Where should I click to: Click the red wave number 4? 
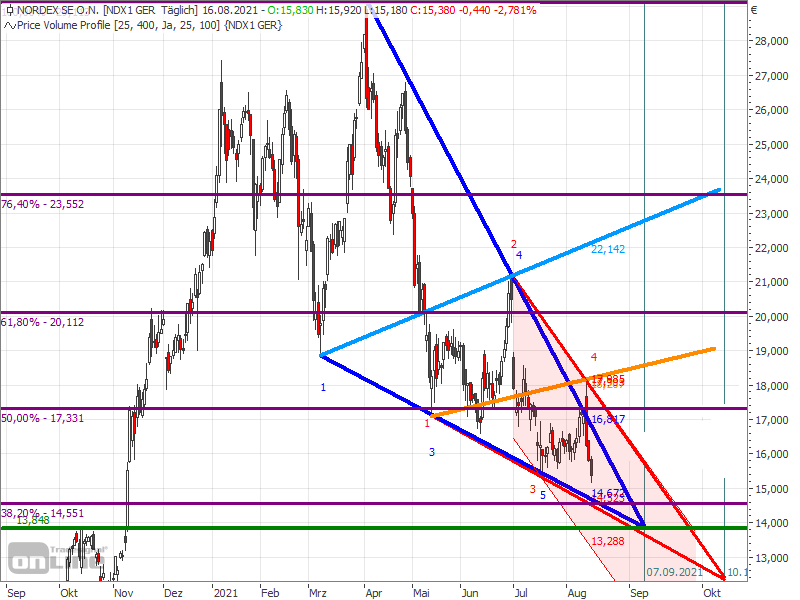pyautogui.click(x=593, y=357)
